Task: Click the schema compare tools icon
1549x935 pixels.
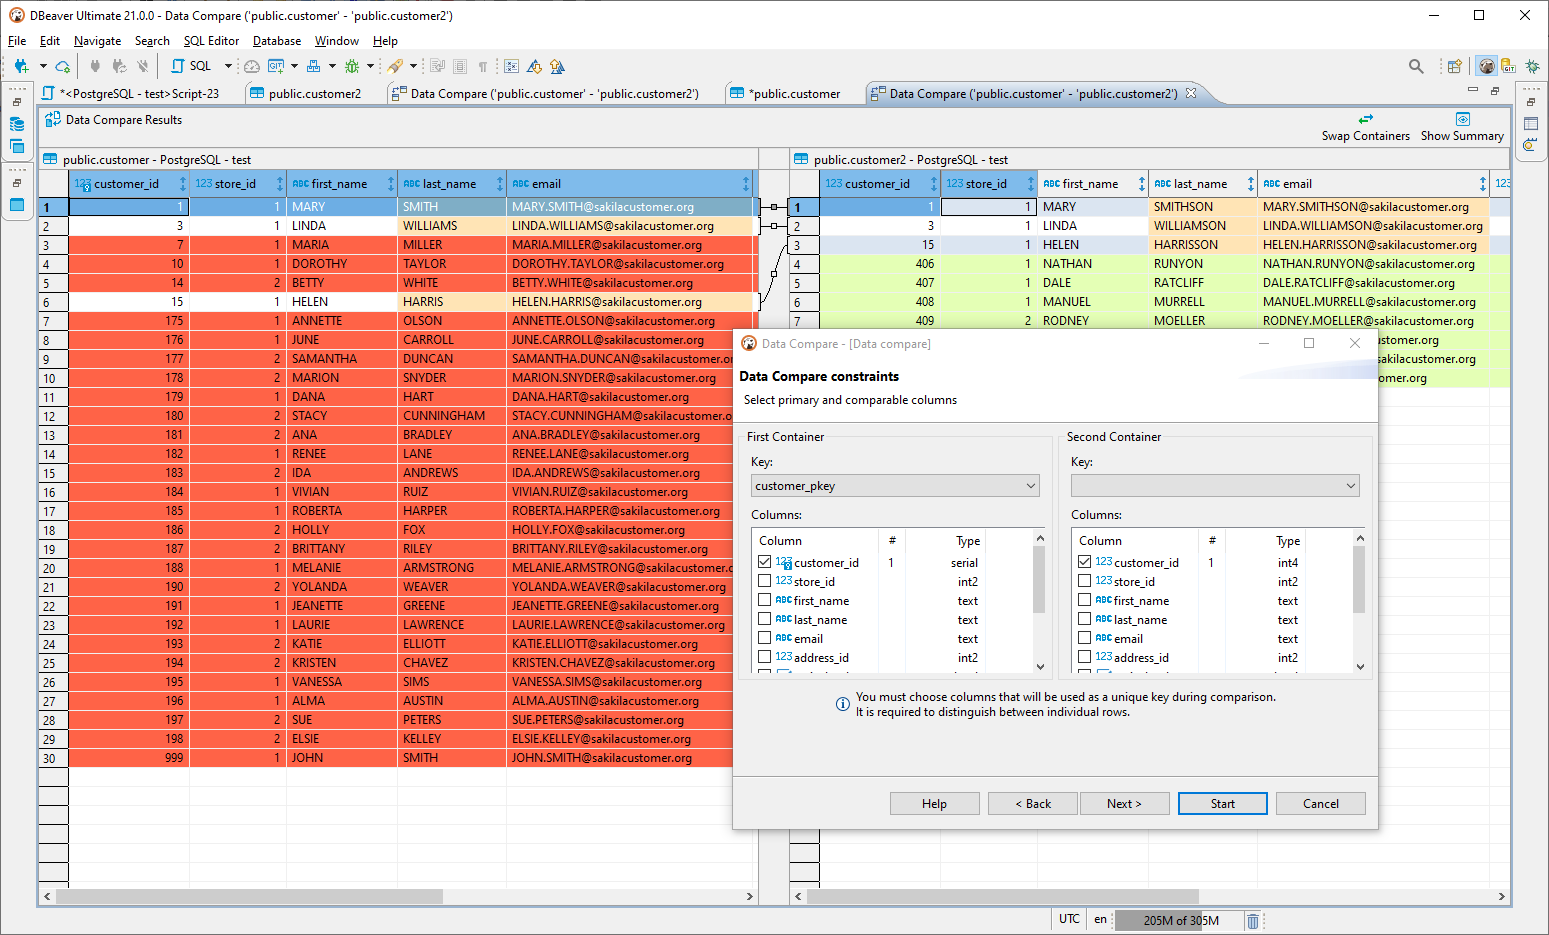Action: [x=314, y=66]
